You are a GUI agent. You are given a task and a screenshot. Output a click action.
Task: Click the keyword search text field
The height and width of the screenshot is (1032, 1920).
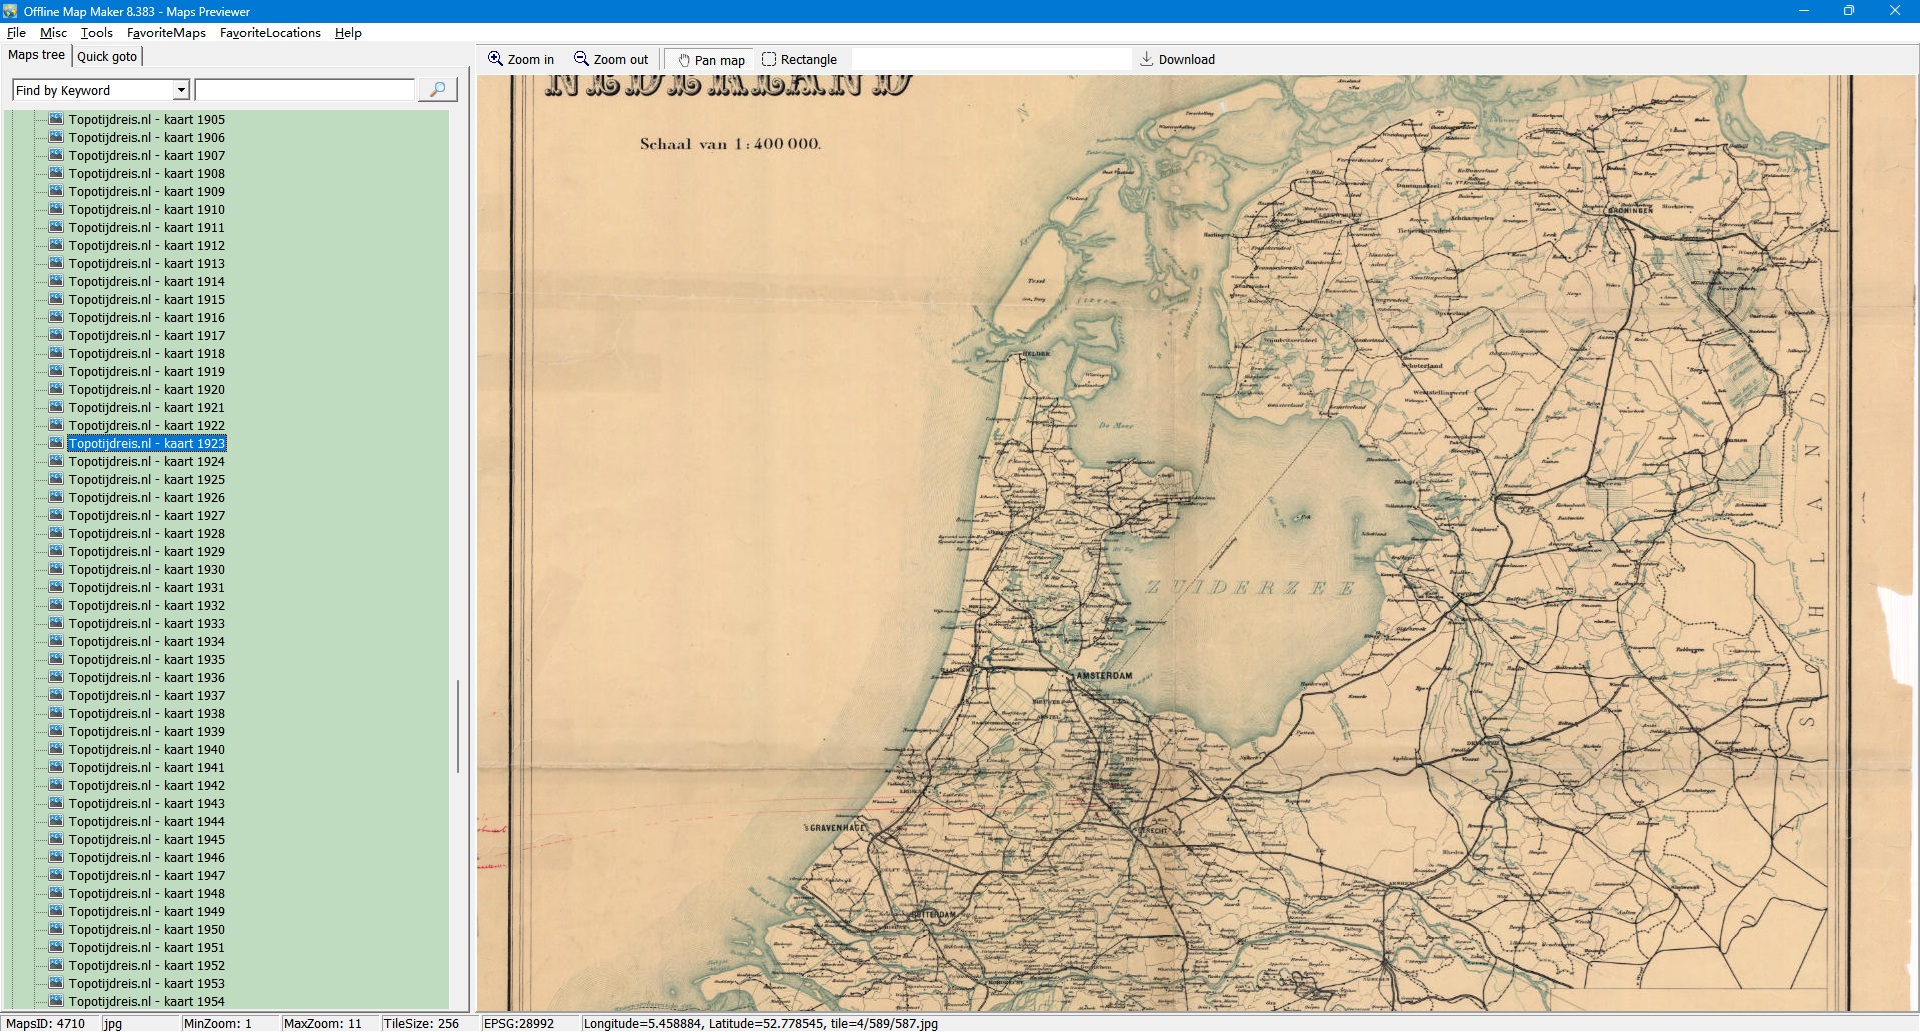pos(304,90)
